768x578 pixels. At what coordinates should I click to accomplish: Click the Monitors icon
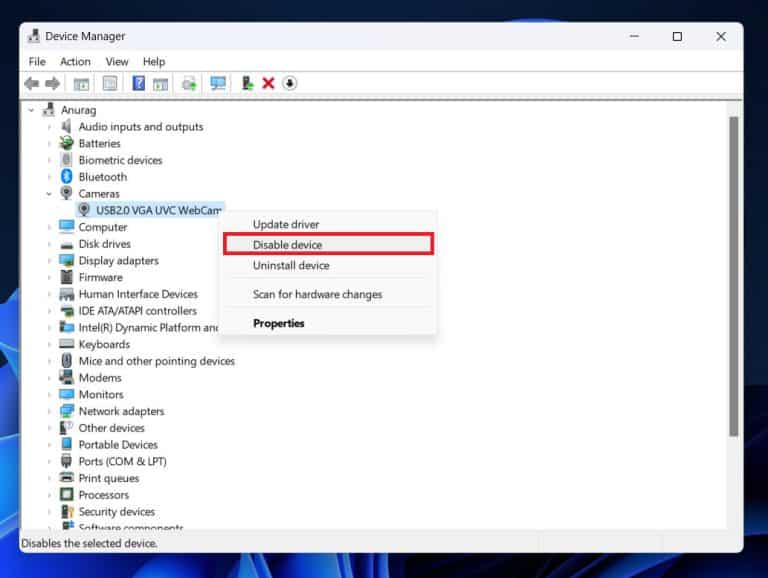pos(66,394)
